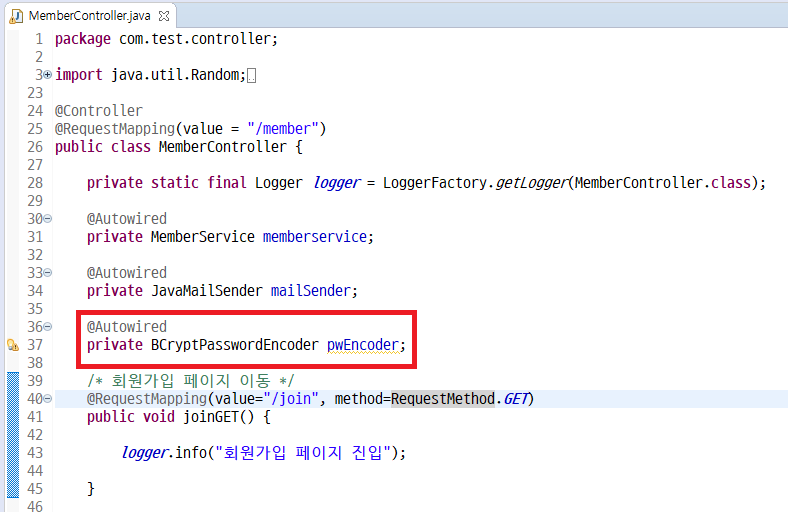
Task: Click @Autowired annotation on line 36
Action: point(127,327)
